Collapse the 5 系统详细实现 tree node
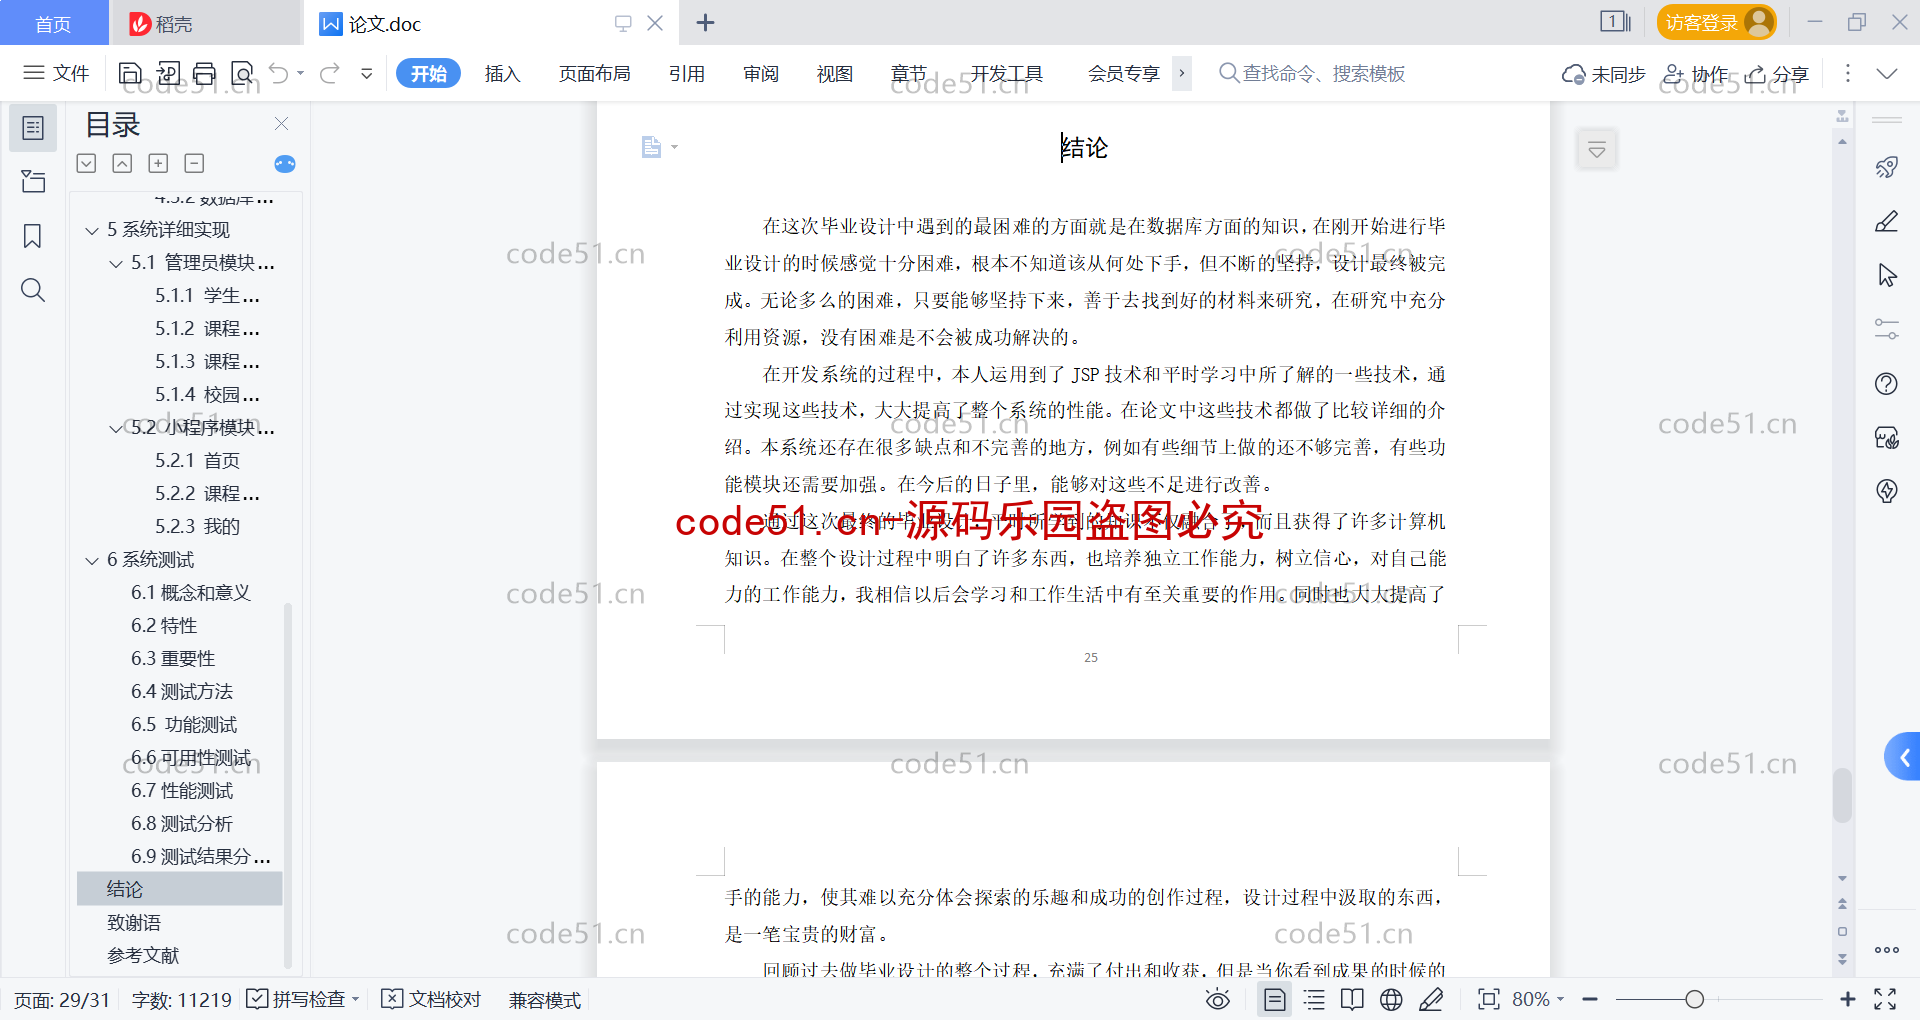This screenshot has width=1920, height=1020. coord(92,231)
